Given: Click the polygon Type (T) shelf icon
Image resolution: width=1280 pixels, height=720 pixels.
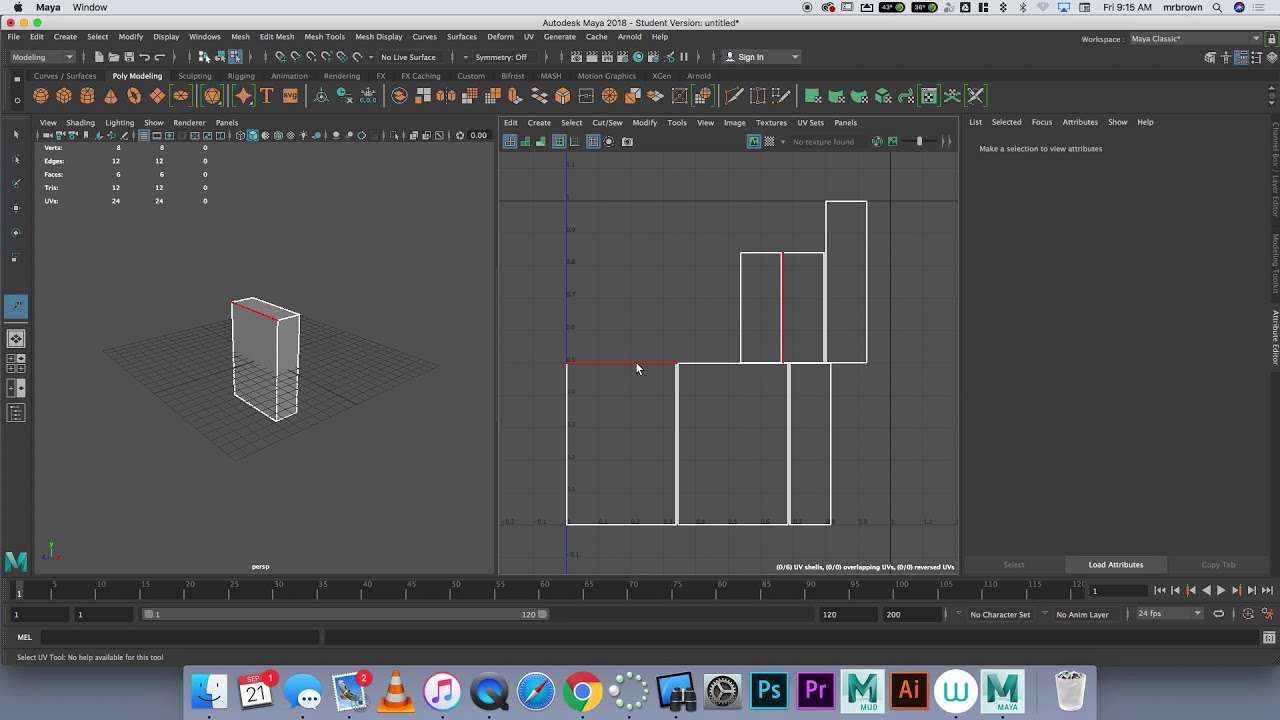Looking at the screenshot, I should [x=266, y=96].
